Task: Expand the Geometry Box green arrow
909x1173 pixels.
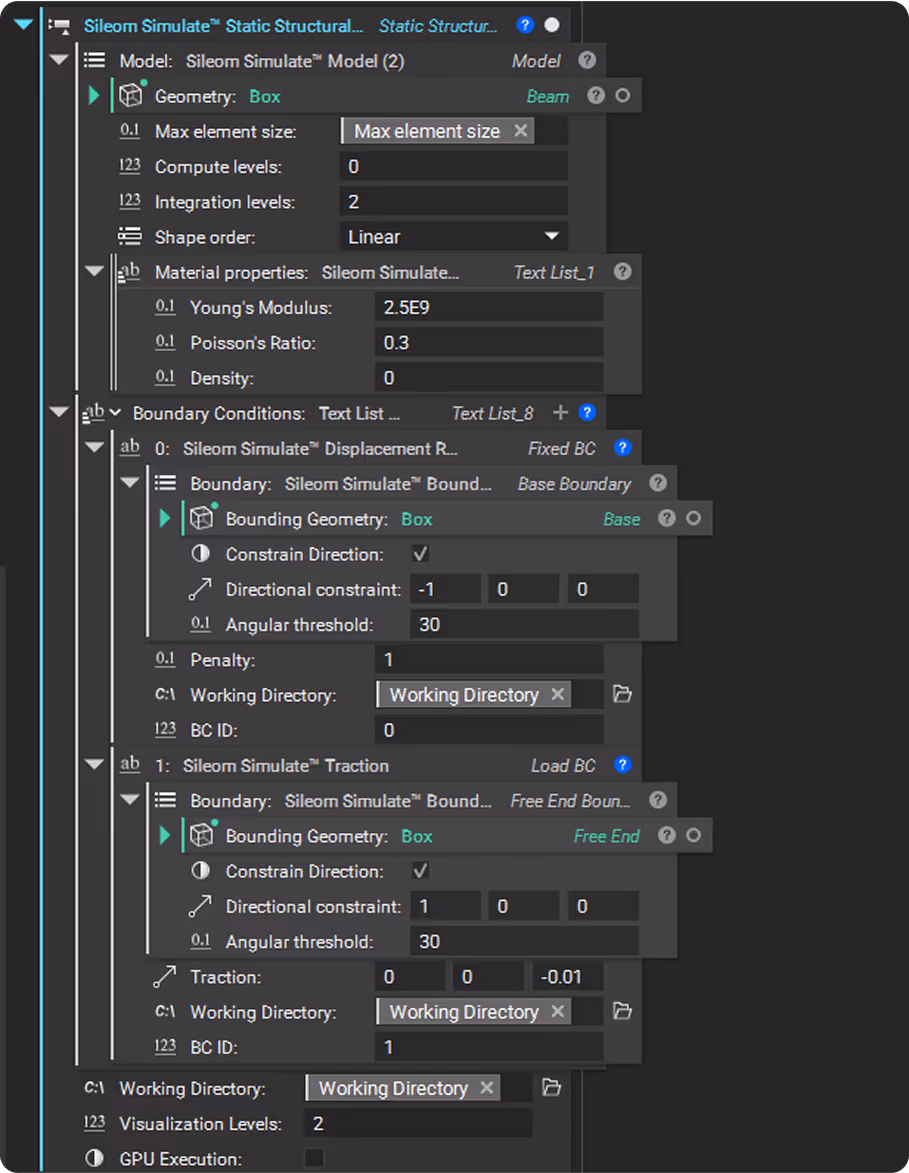Action: (94, 96)
